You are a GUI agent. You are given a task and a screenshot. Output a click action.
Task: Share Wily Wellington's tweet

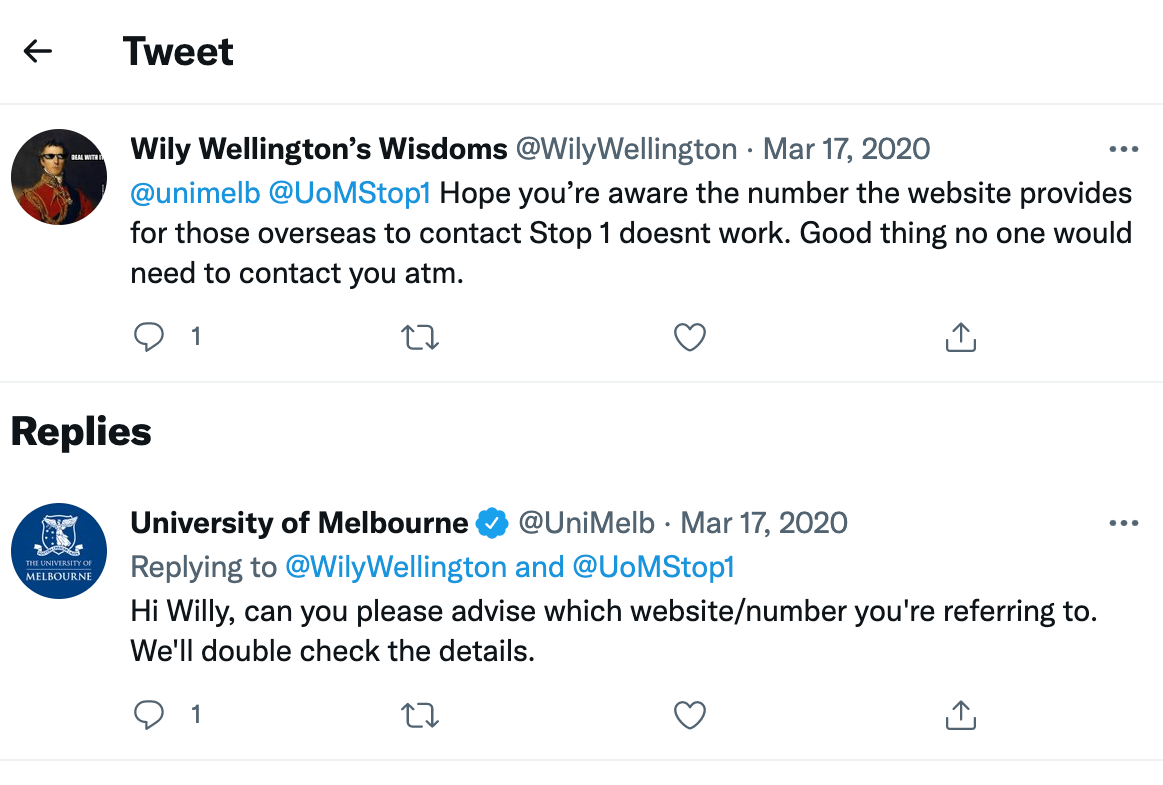pos(960,338)
